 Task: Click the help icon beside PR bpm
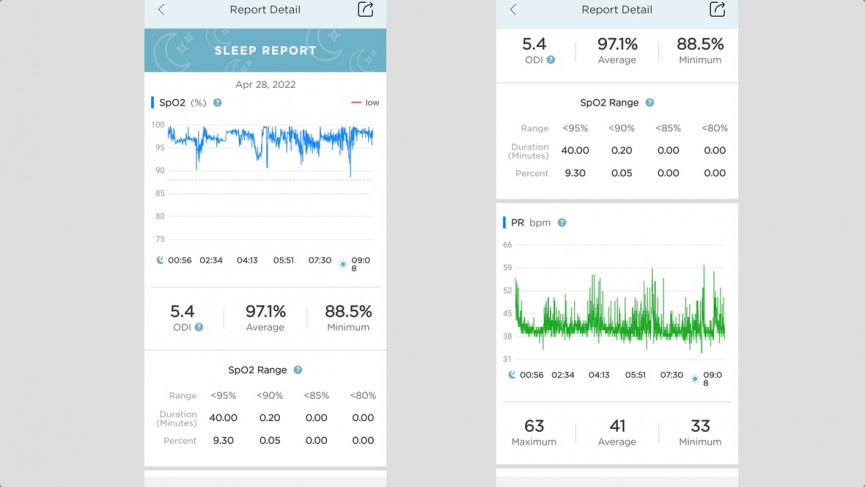[561, 222]
